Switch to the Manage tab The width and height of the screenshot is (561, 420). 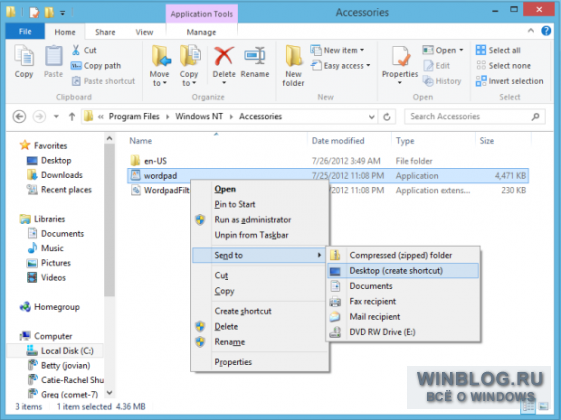(201, 32)
